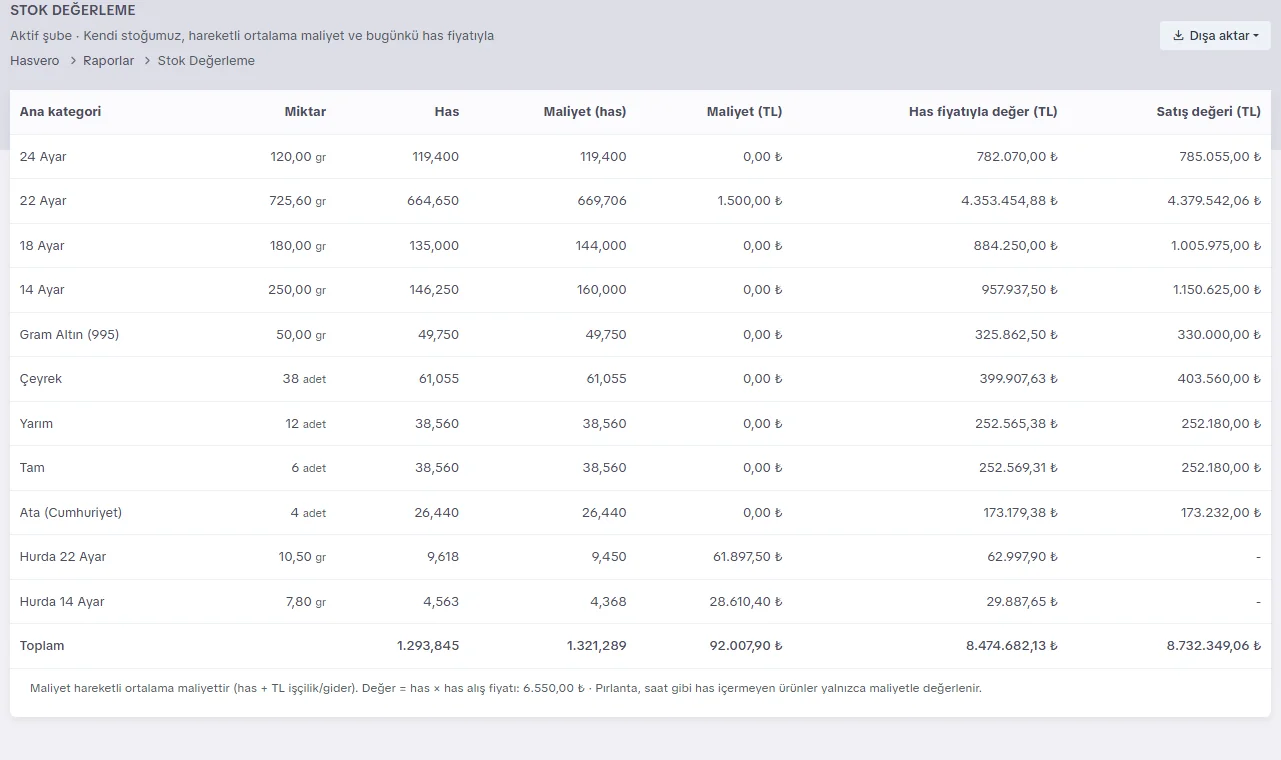
Task: Select the 12 adet quantity cell
Action: point(306,424)
